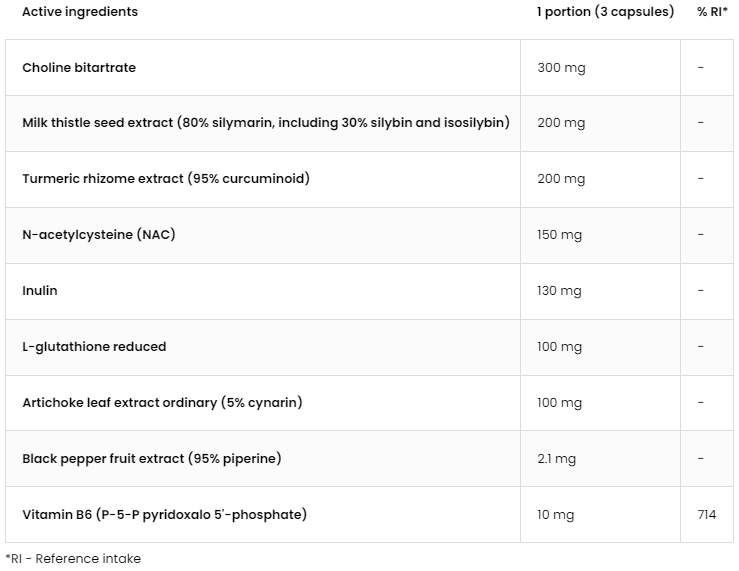Select N-acetylcysteine (NAC) cell

[263, 235]
